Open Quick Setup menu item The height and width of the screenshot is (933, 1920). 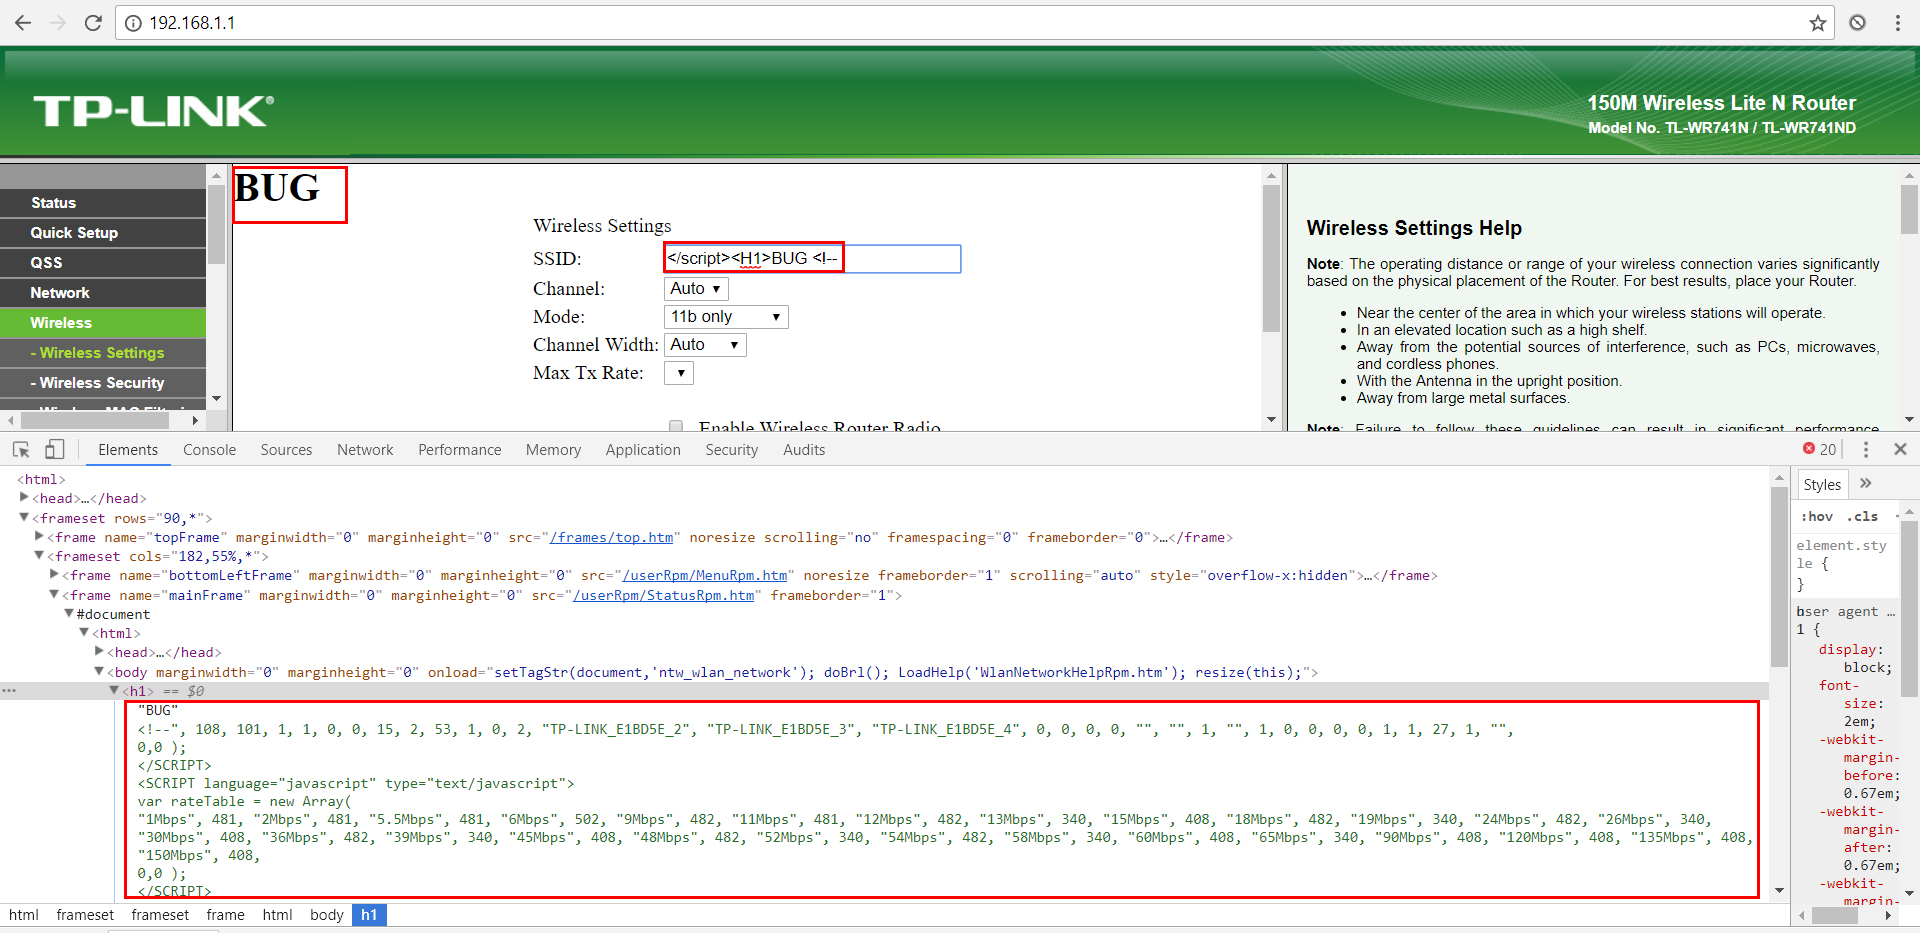(x=103, y=233)
